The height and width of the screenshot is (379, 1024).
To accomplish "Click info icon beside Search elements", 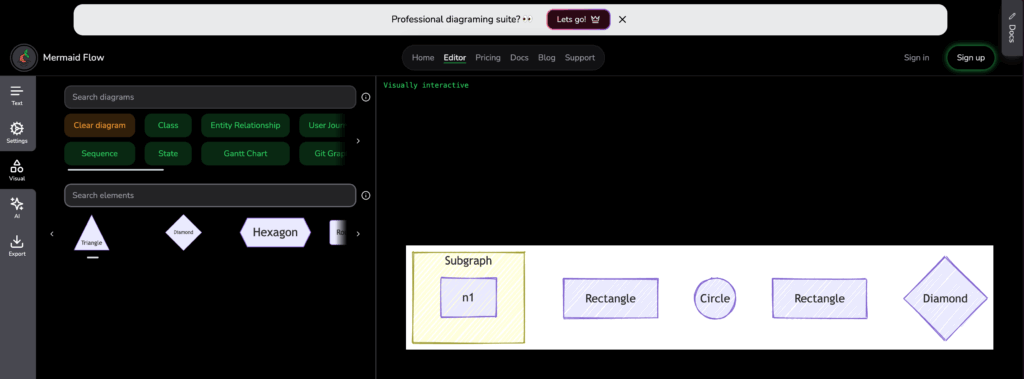I will coord(366,195).
